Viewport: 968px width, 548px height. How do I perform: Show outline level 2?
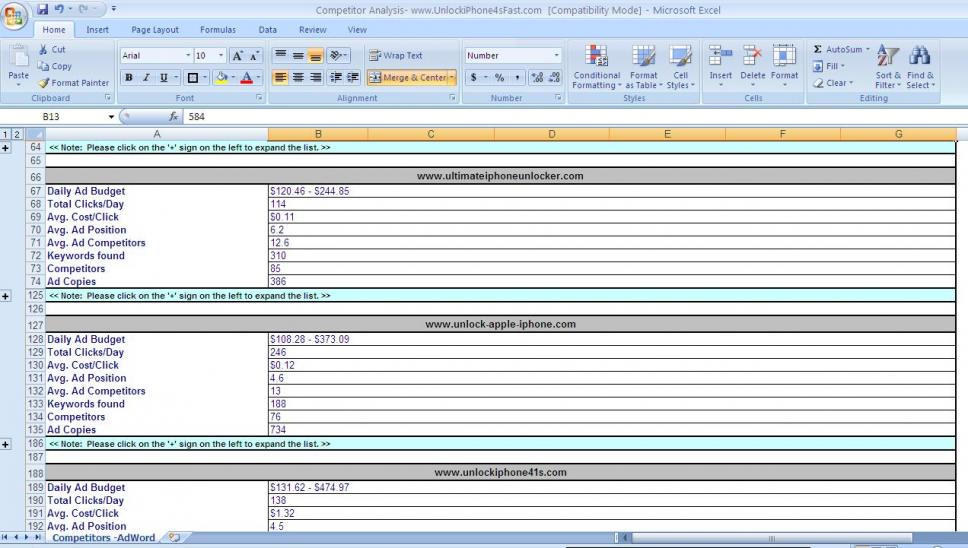tap(17, 134)
